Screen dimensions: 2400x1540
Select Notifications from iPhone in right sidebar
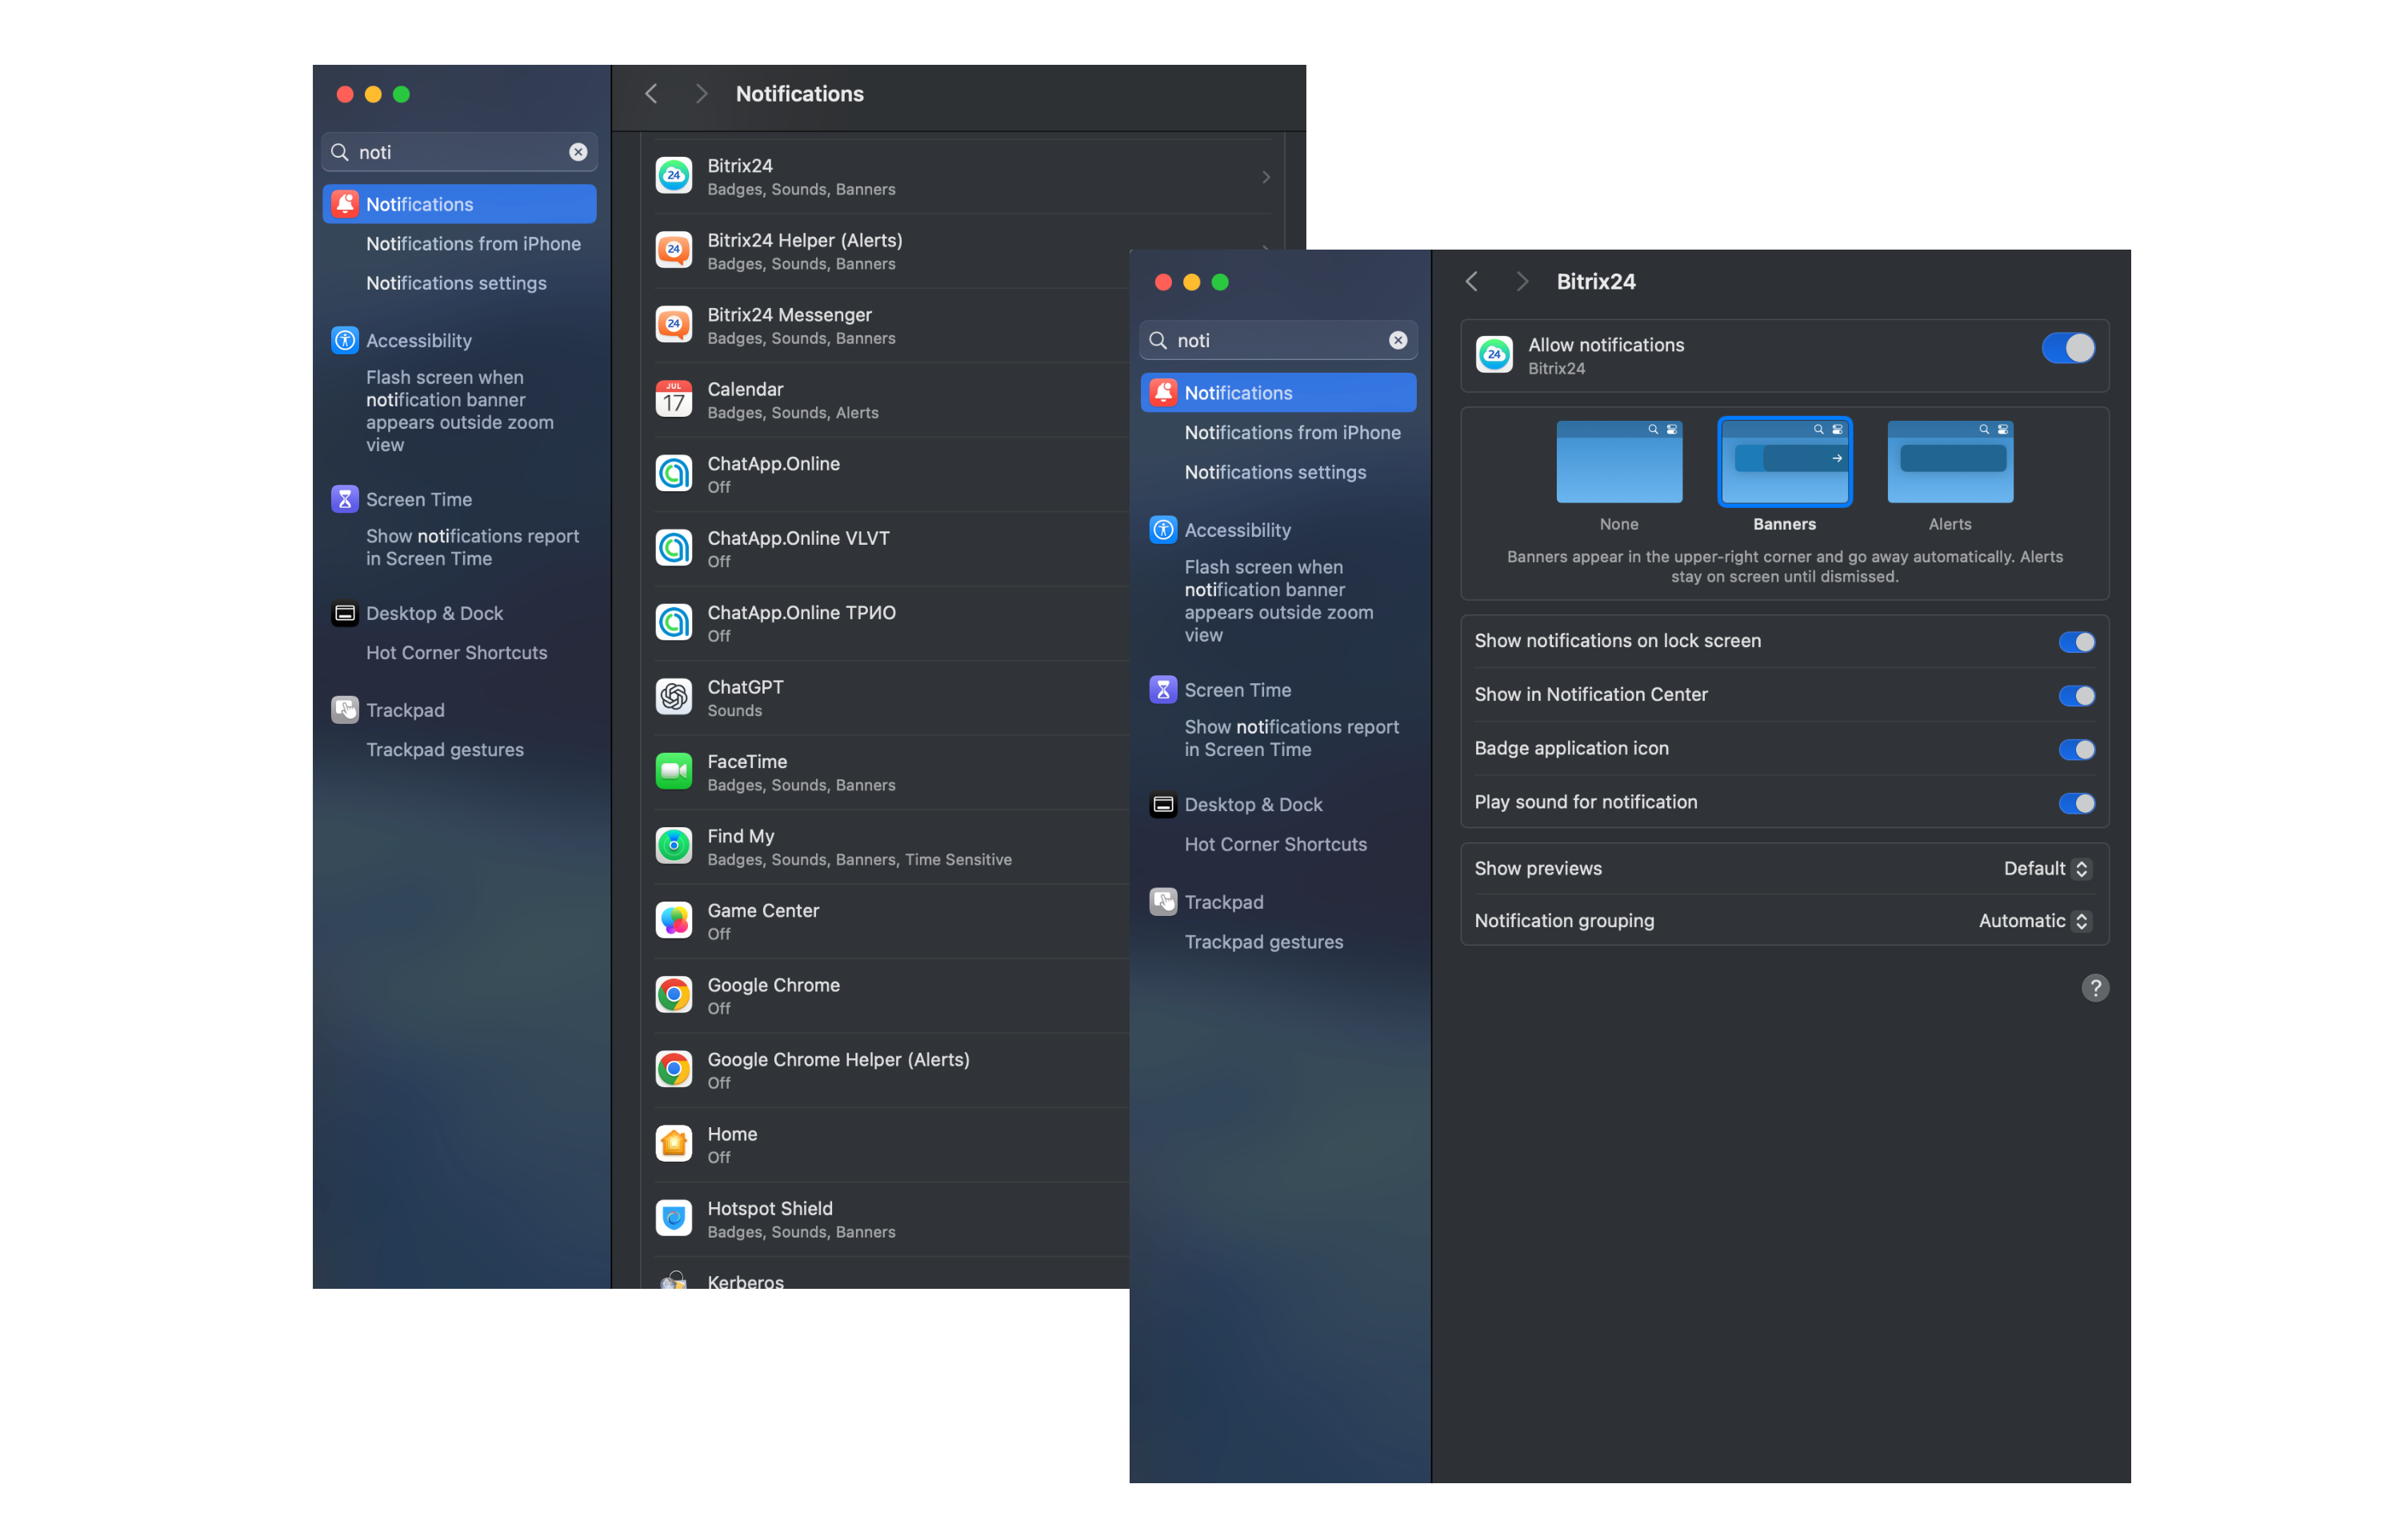point(1292,433)
